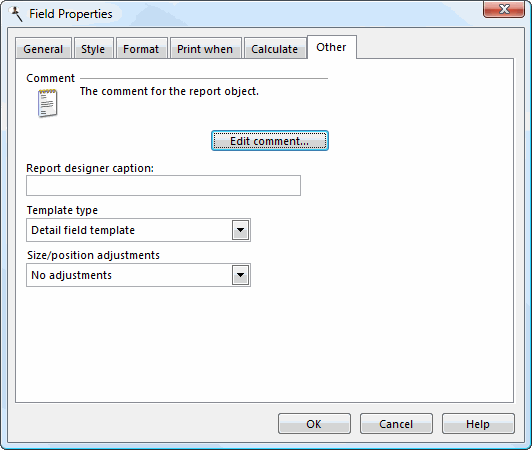Close the Field Properties dialog
Viewport: 532px width, 450px height.
504,9
